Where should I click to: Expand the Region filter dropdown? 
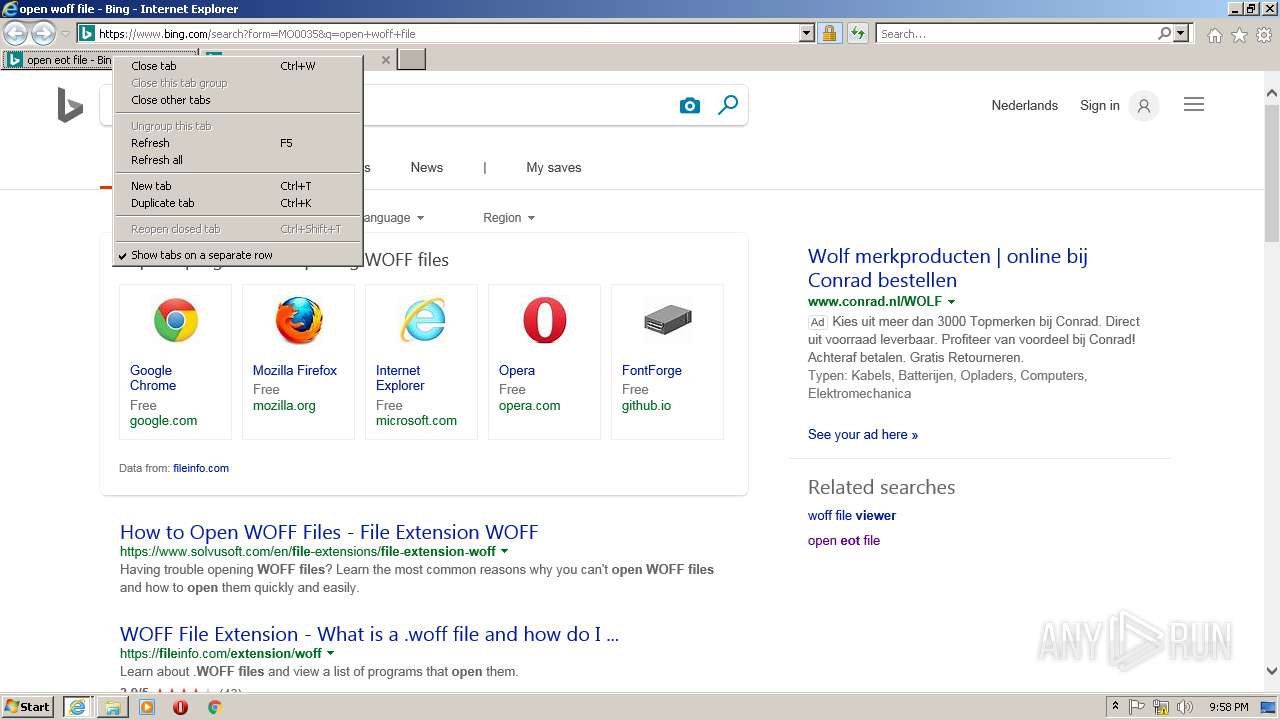[509, 218]
